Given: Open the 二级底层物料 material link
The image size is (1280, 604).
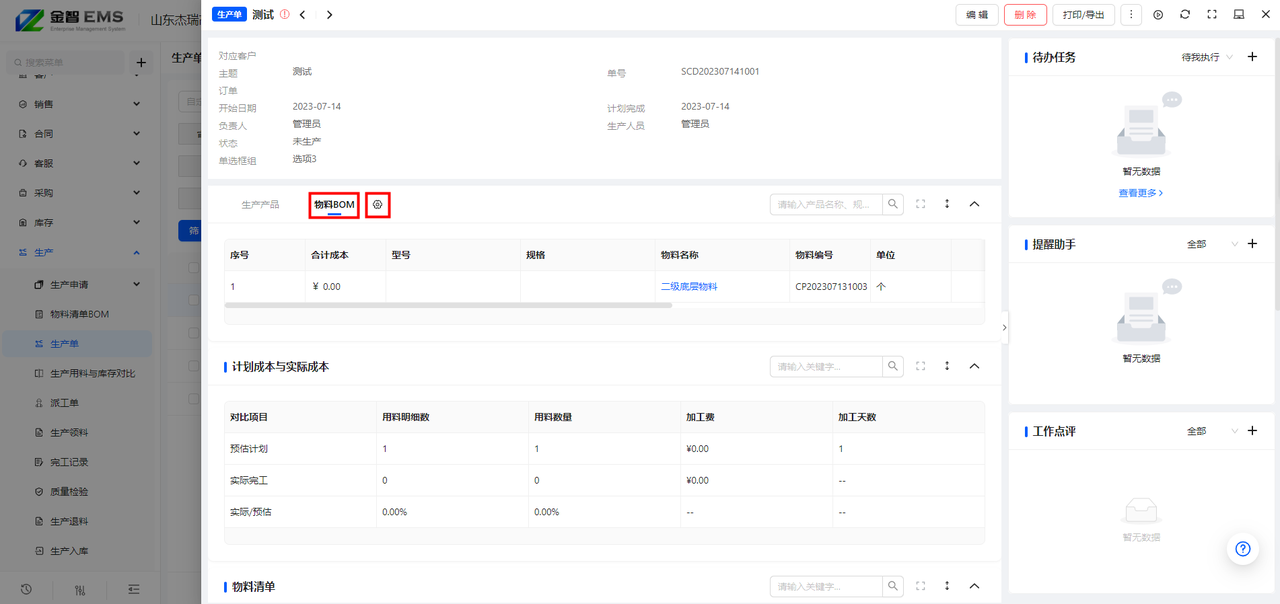Looking at the screenshot, I should click(x=689, y=287).
